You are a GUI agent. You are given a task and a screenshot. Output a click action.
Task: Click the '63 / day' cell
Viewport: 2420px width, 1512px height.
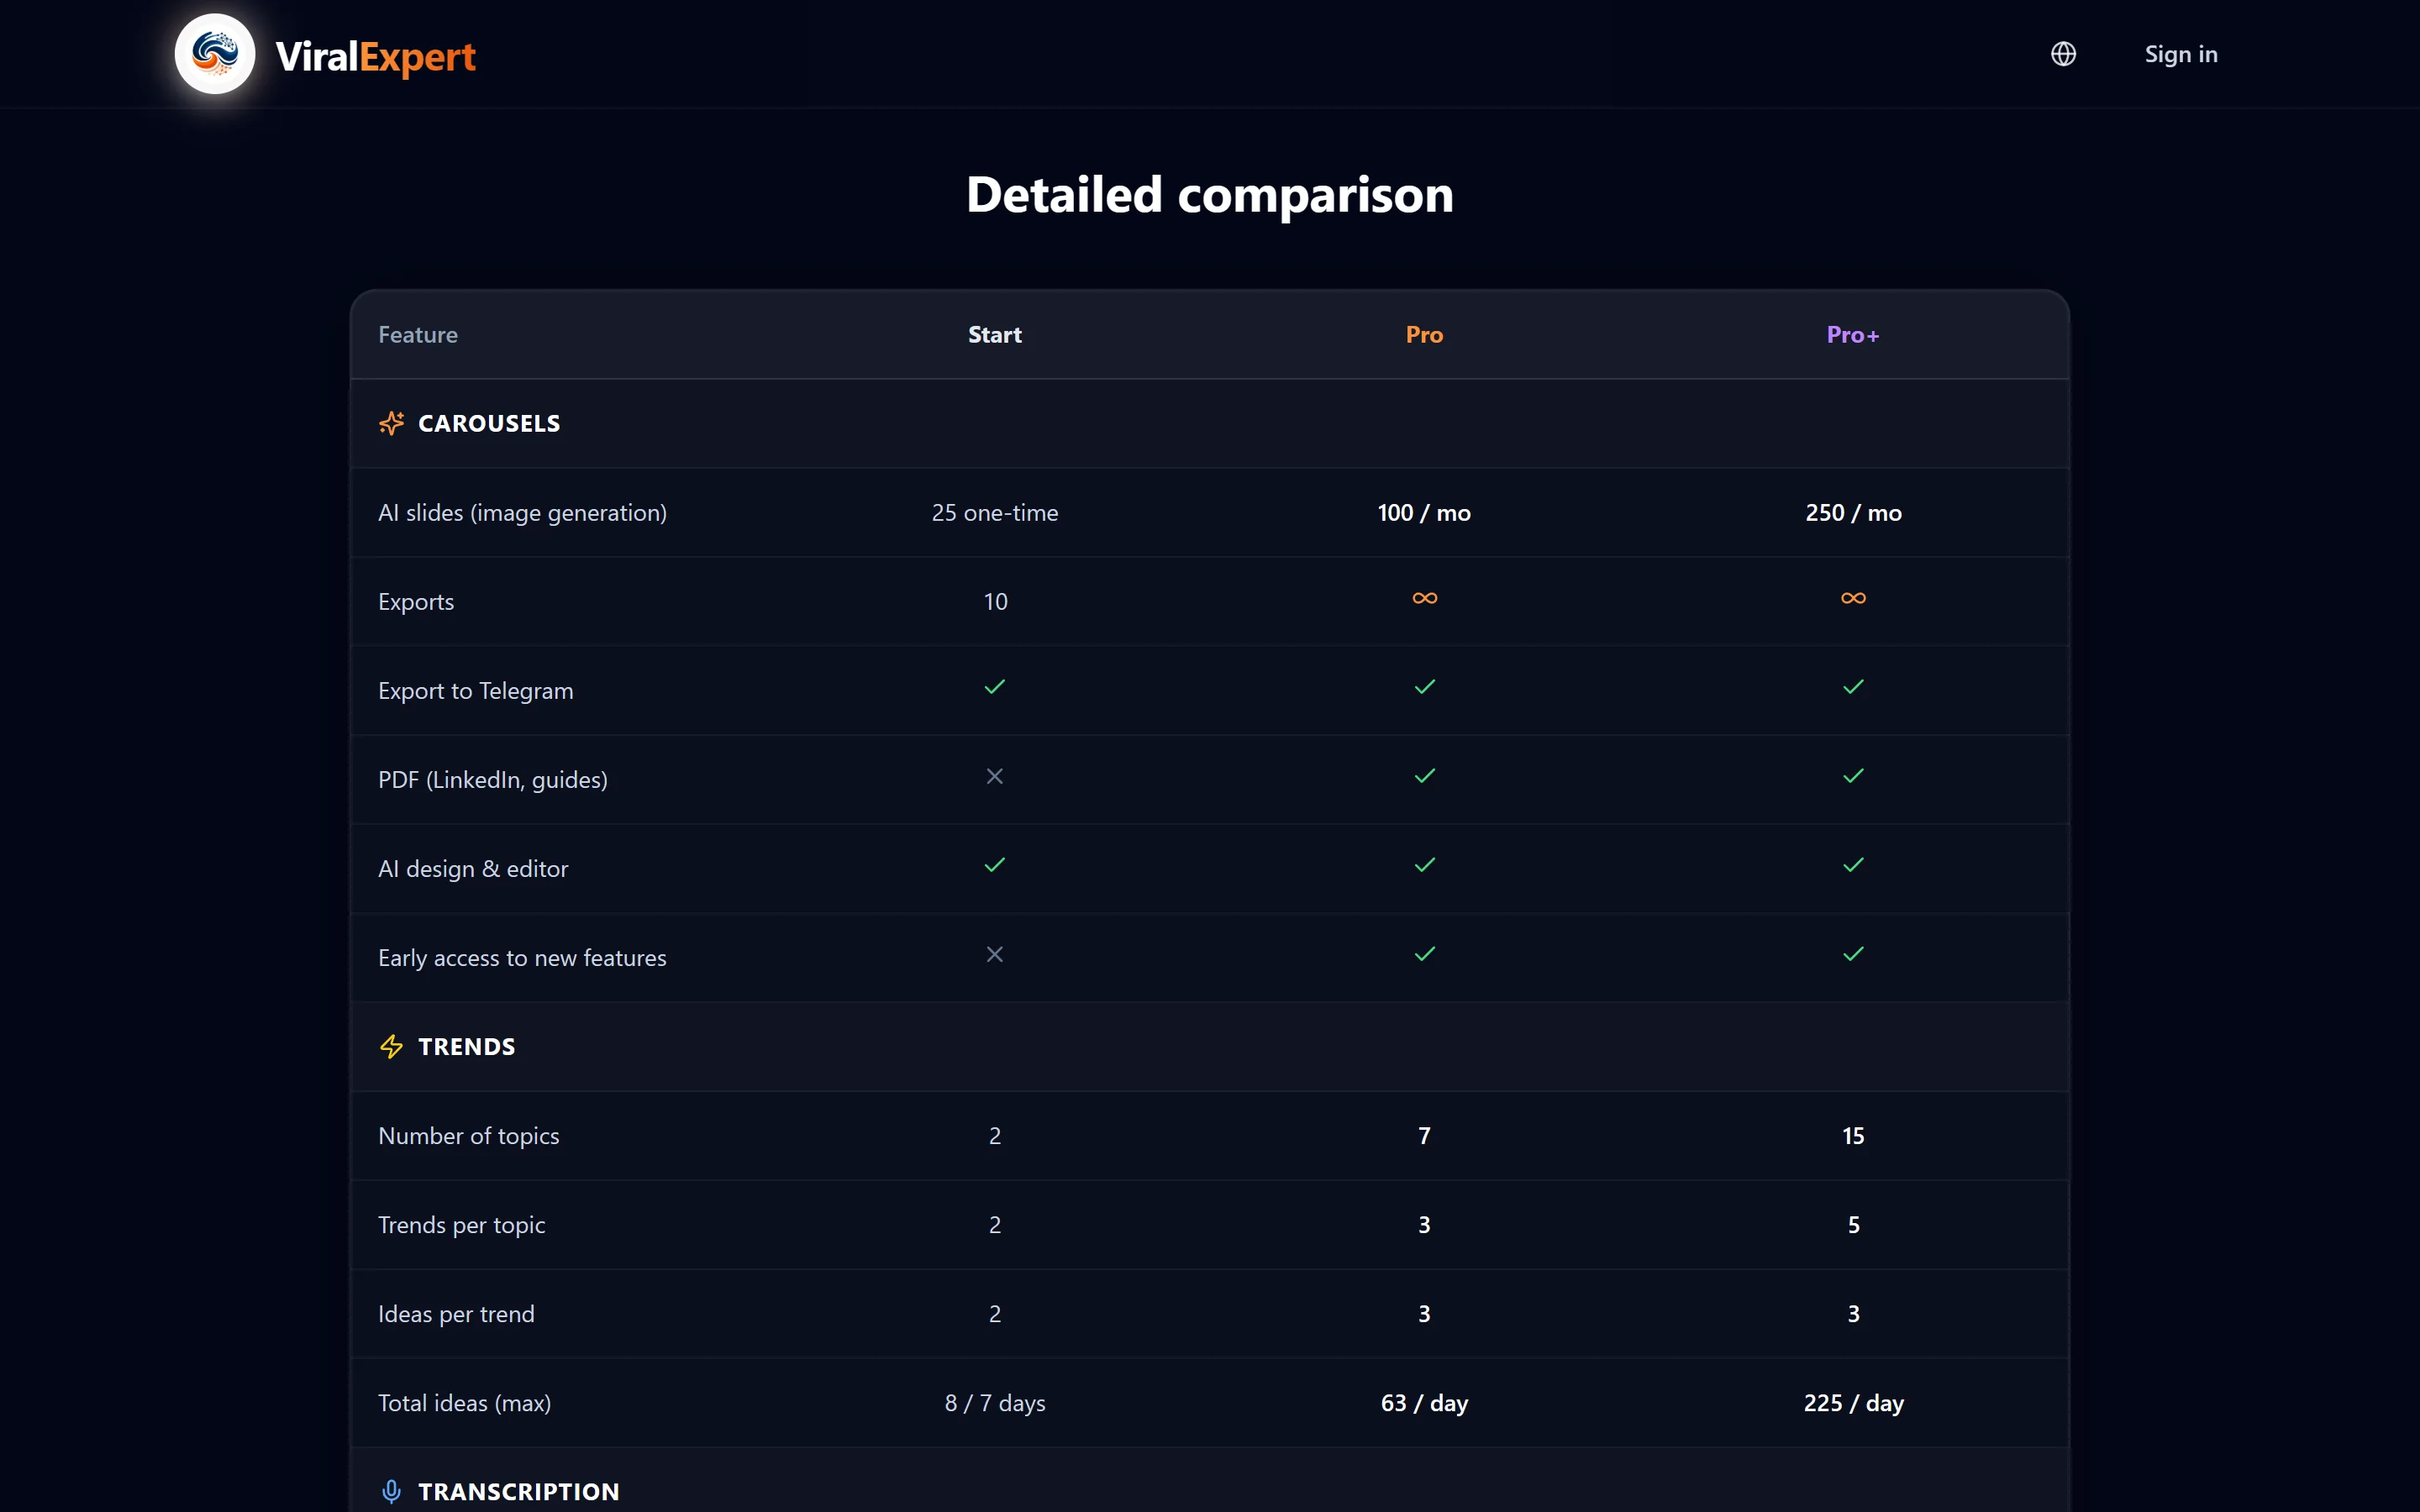(1424, 1403)
